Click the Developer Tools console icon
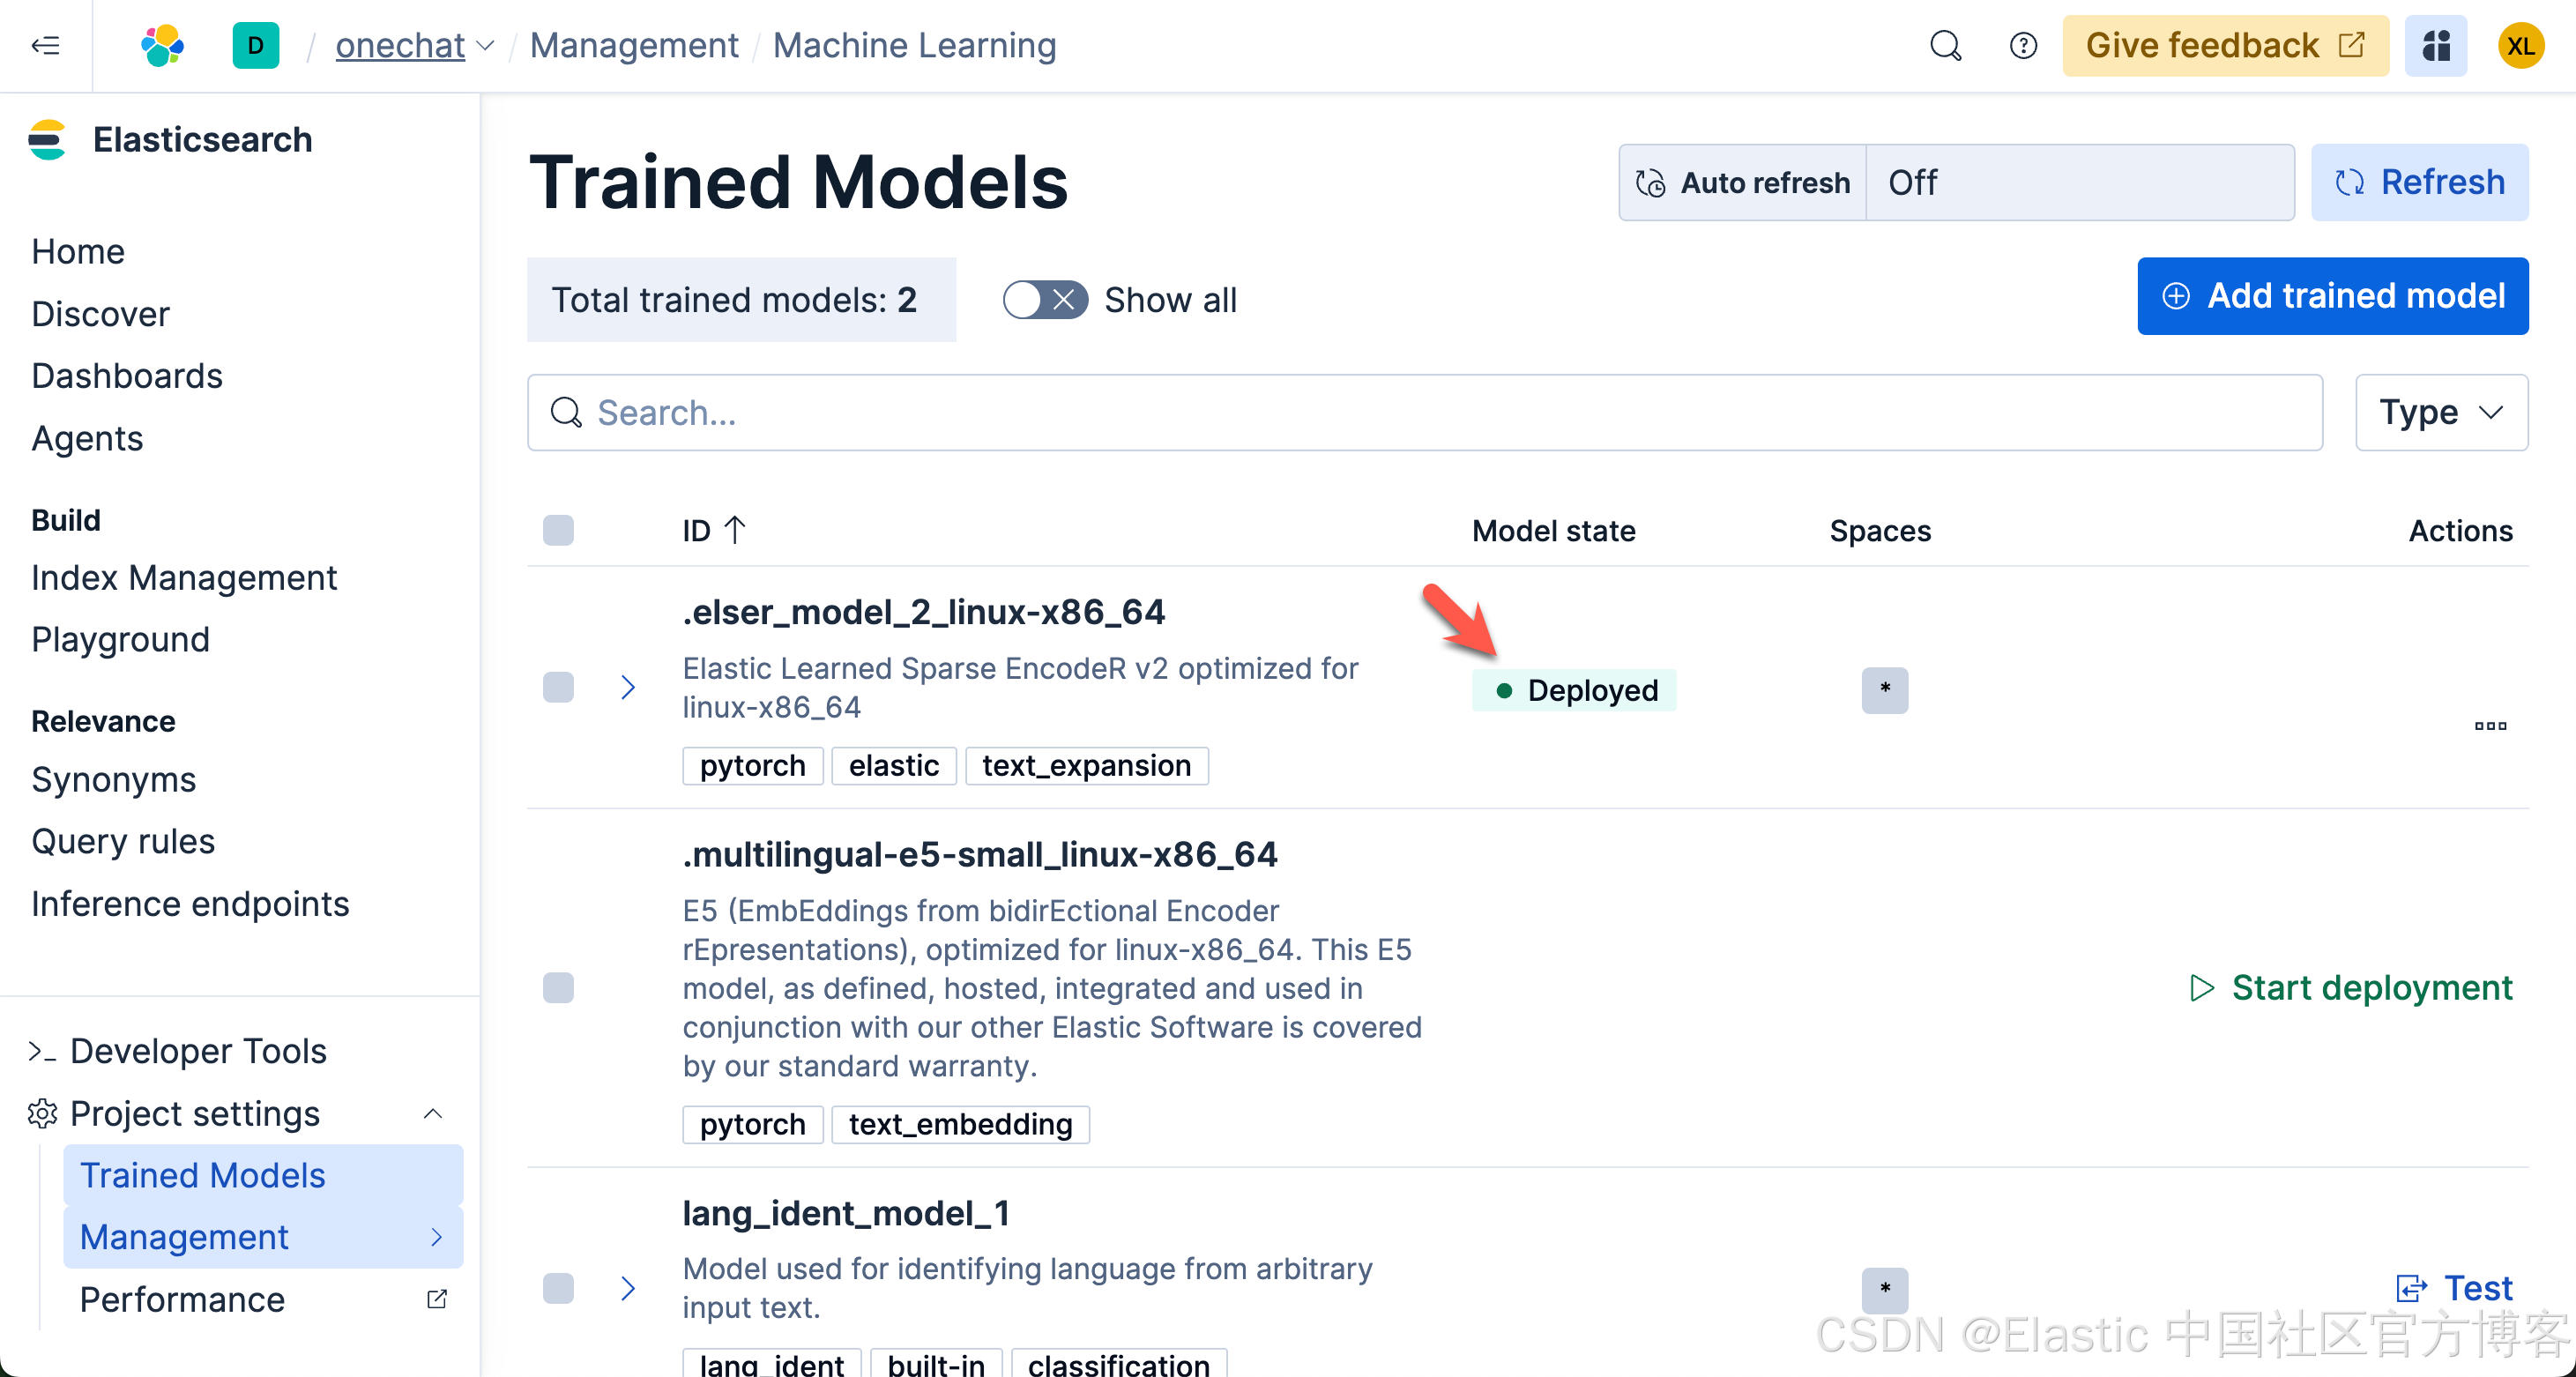2576x1377 pixels. tap(41, 1051)
